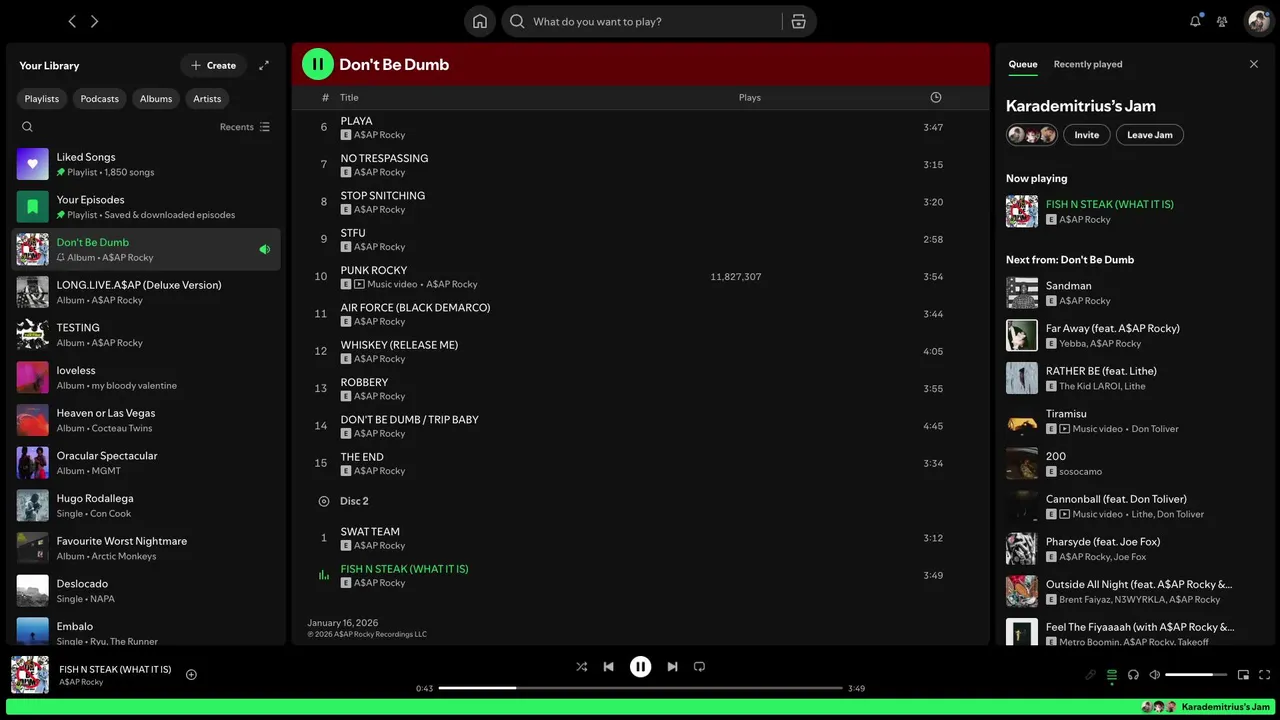Click the song title in player bar
This screenshot has height=720, width=1280.
click(x=115, y=669)
